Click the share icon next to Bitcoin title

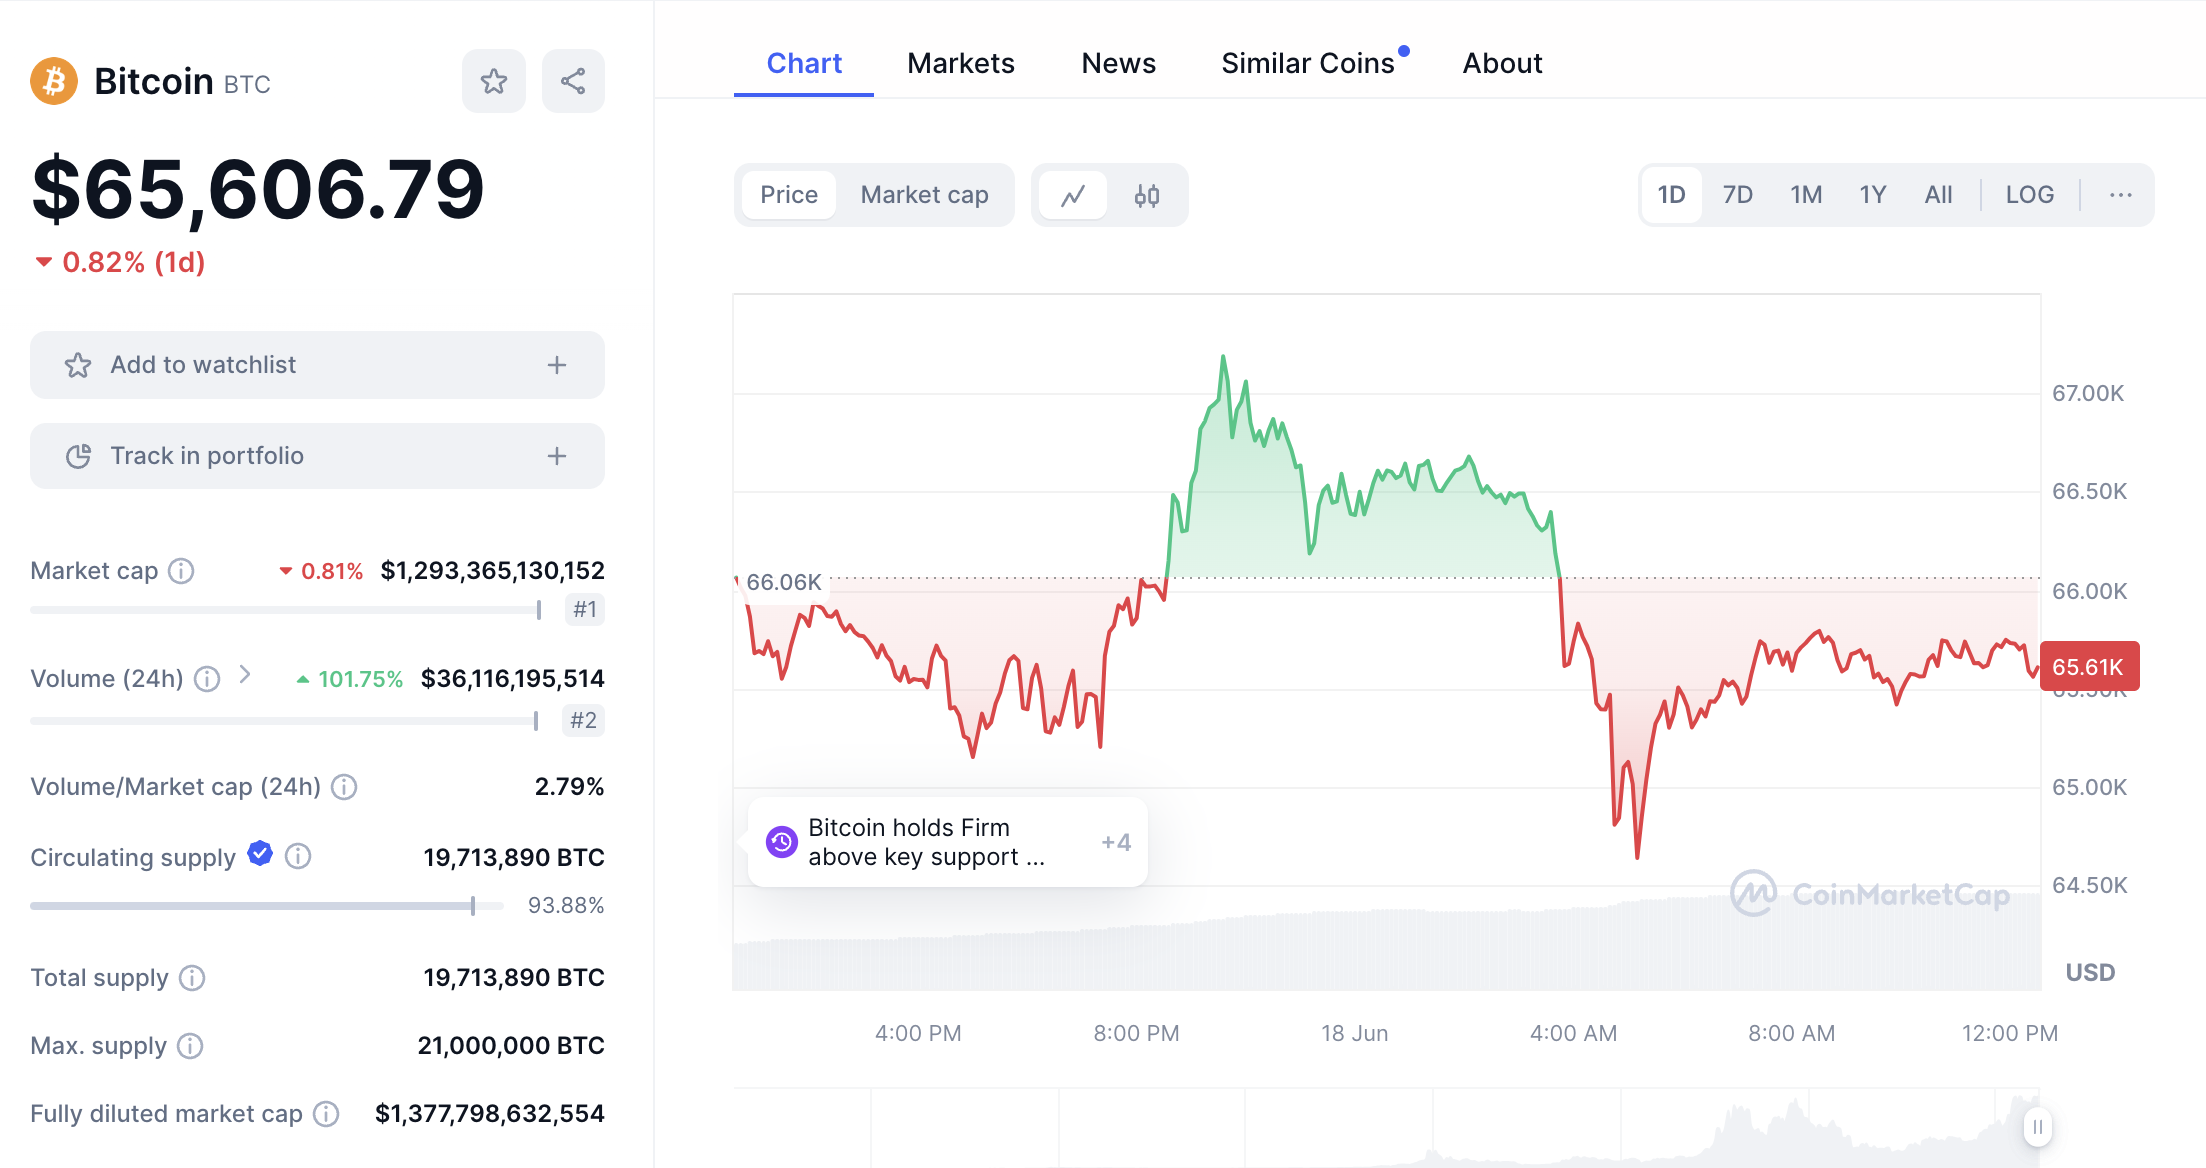point(573,81)
